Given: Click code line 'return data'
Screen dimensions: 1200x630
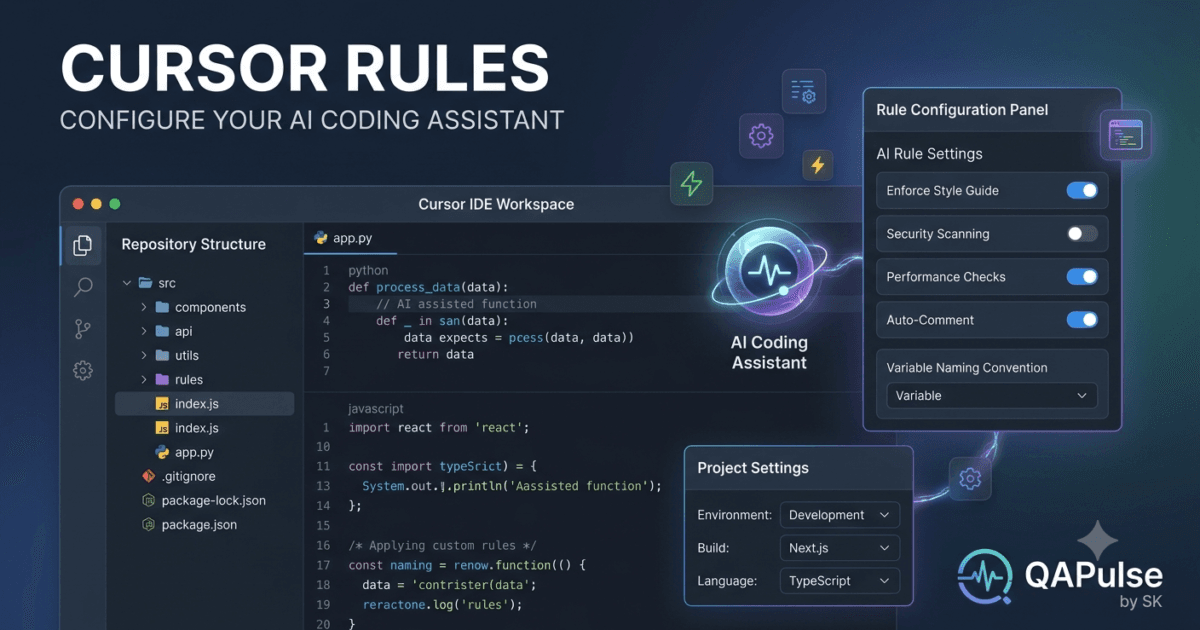Looking at the screenshot, I should 436,354.
